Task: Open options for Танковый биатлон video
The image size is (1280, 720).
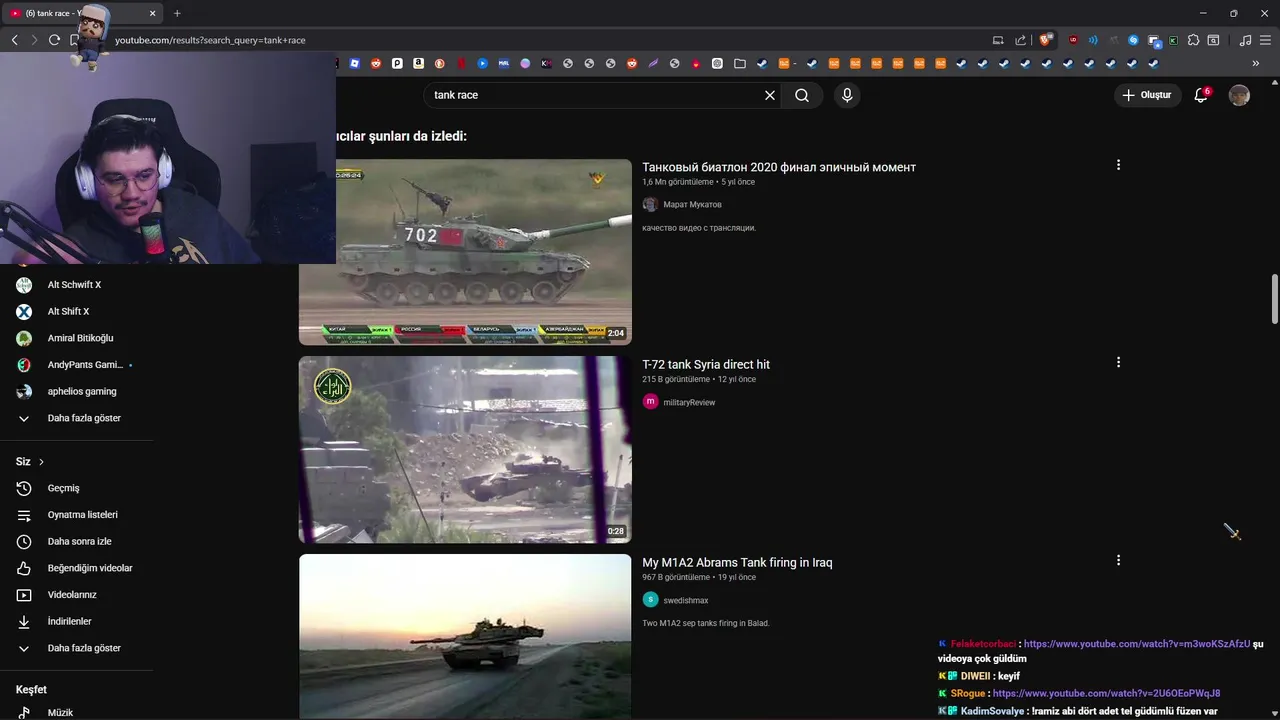Action: pyautogui.click(x=1118, y=165)
